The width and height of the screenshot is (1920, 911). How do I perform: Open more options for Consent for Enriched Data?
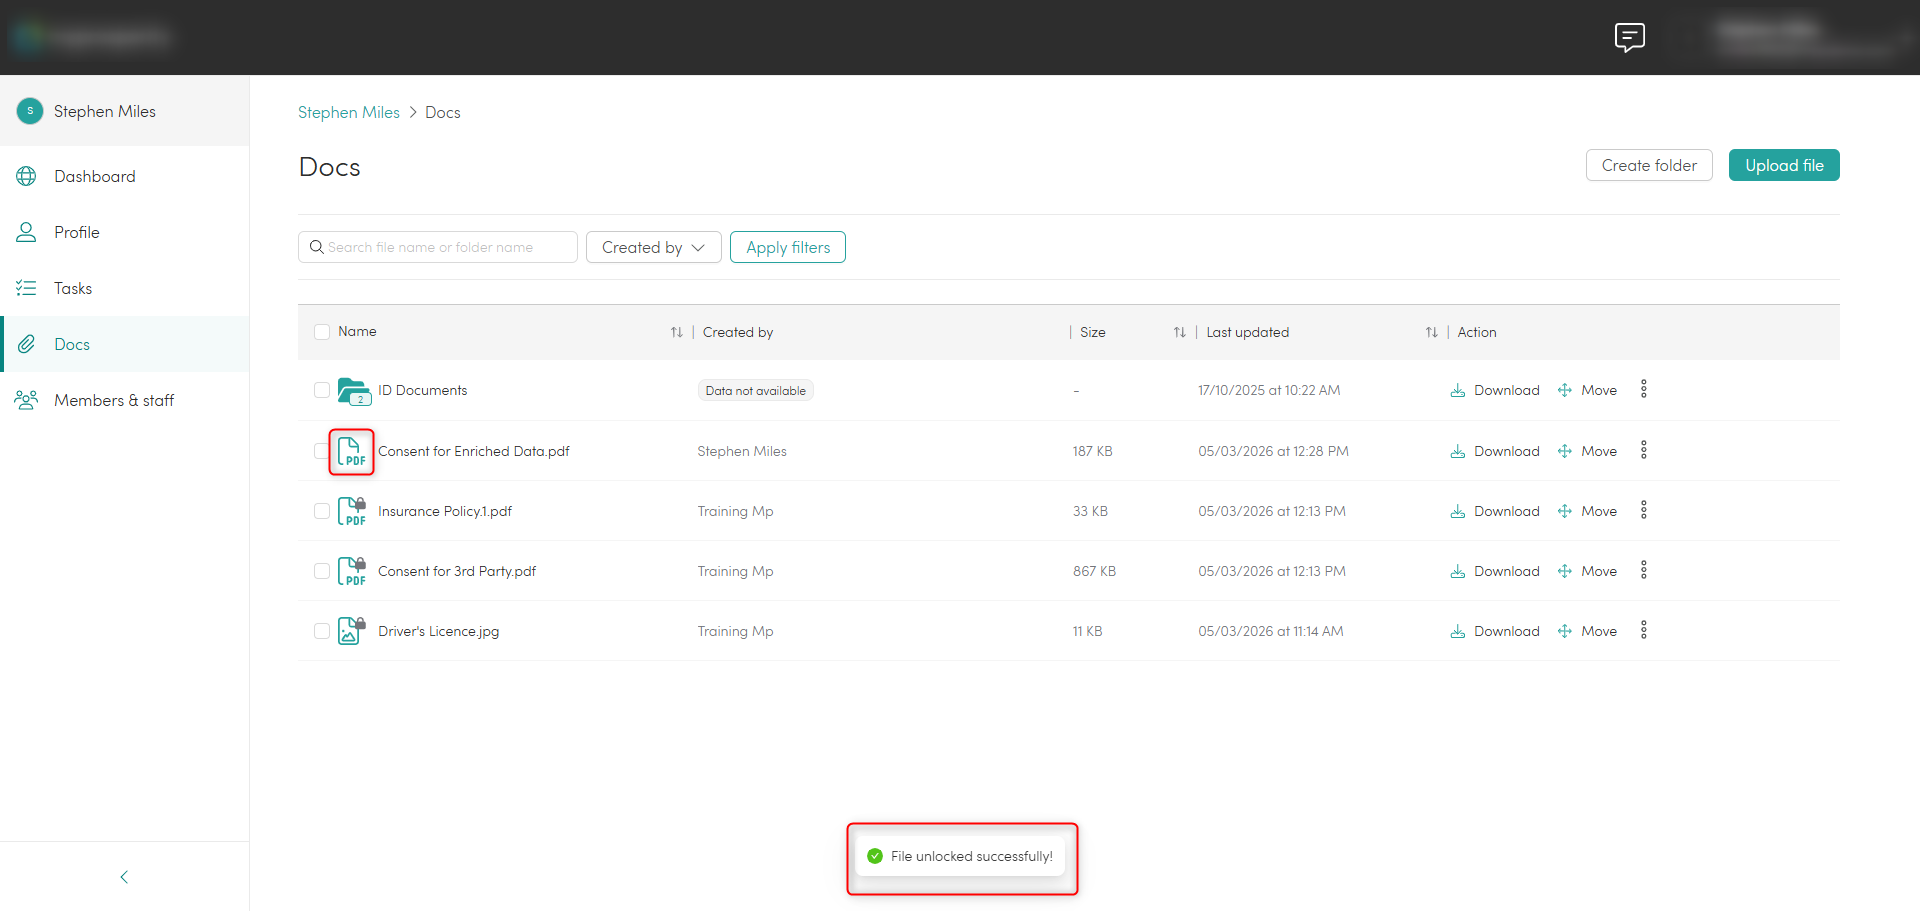1644,450
